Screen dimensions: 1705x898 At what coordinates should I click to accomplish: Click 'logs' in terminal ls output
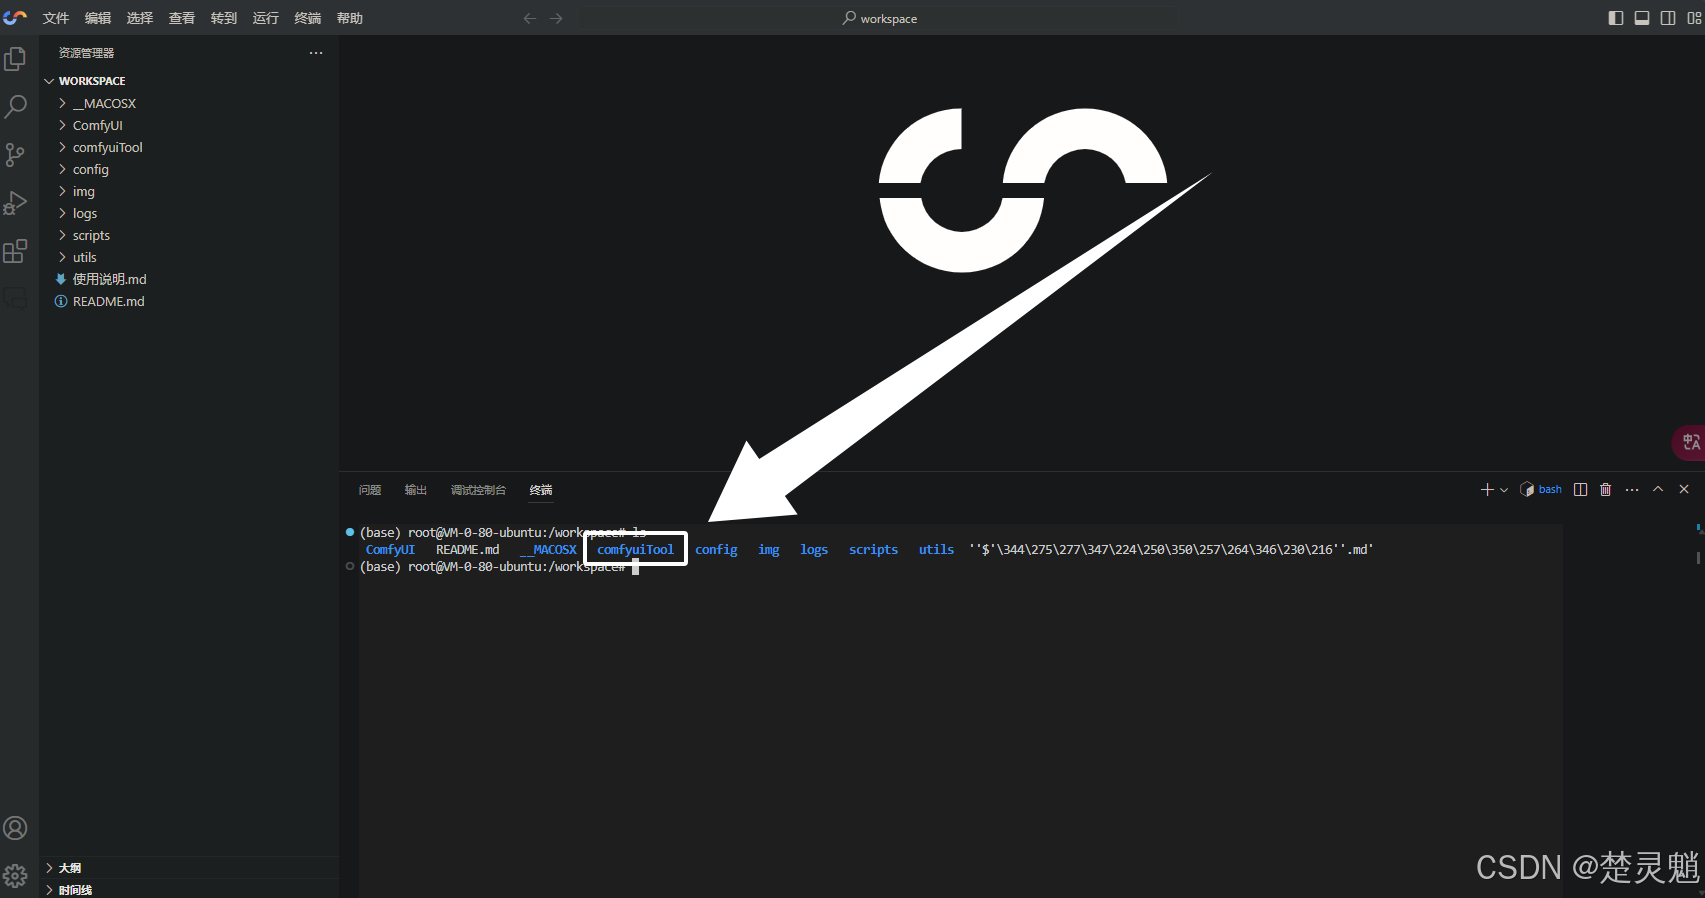click(x=814, y=550)
